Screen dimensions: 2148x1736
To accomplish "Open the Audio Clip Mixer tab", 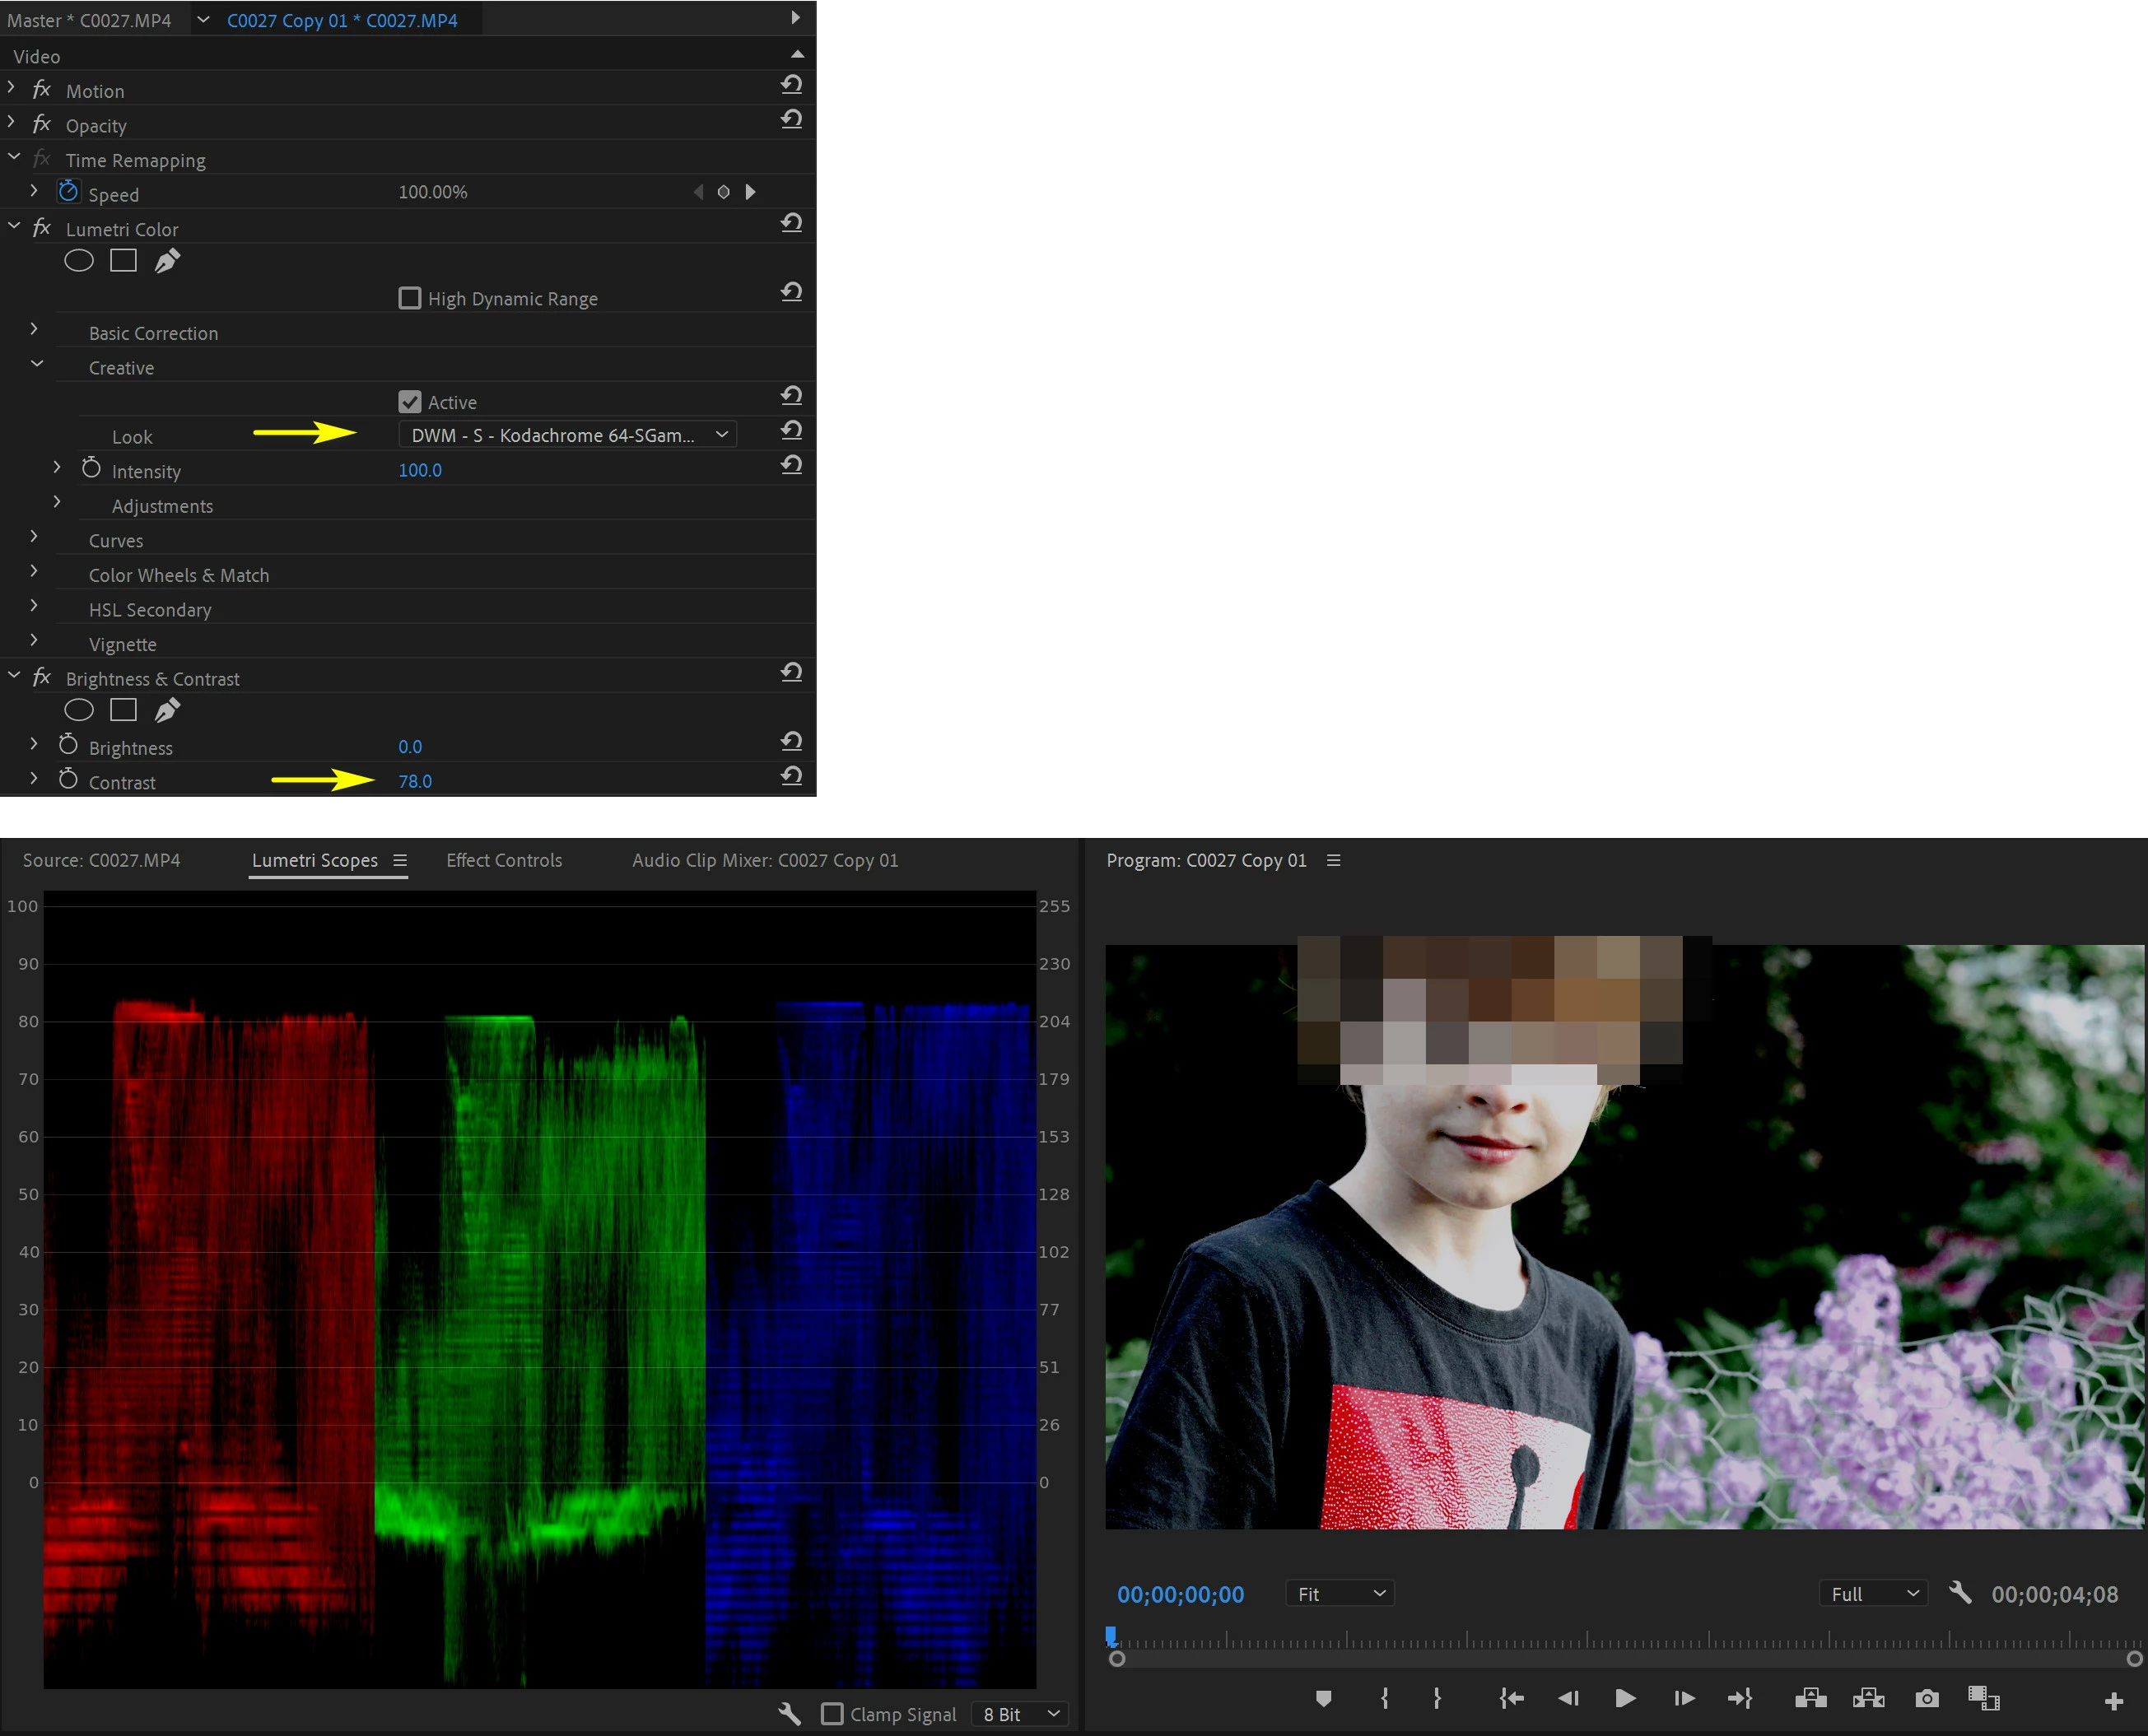I will [x=765, y=860].
